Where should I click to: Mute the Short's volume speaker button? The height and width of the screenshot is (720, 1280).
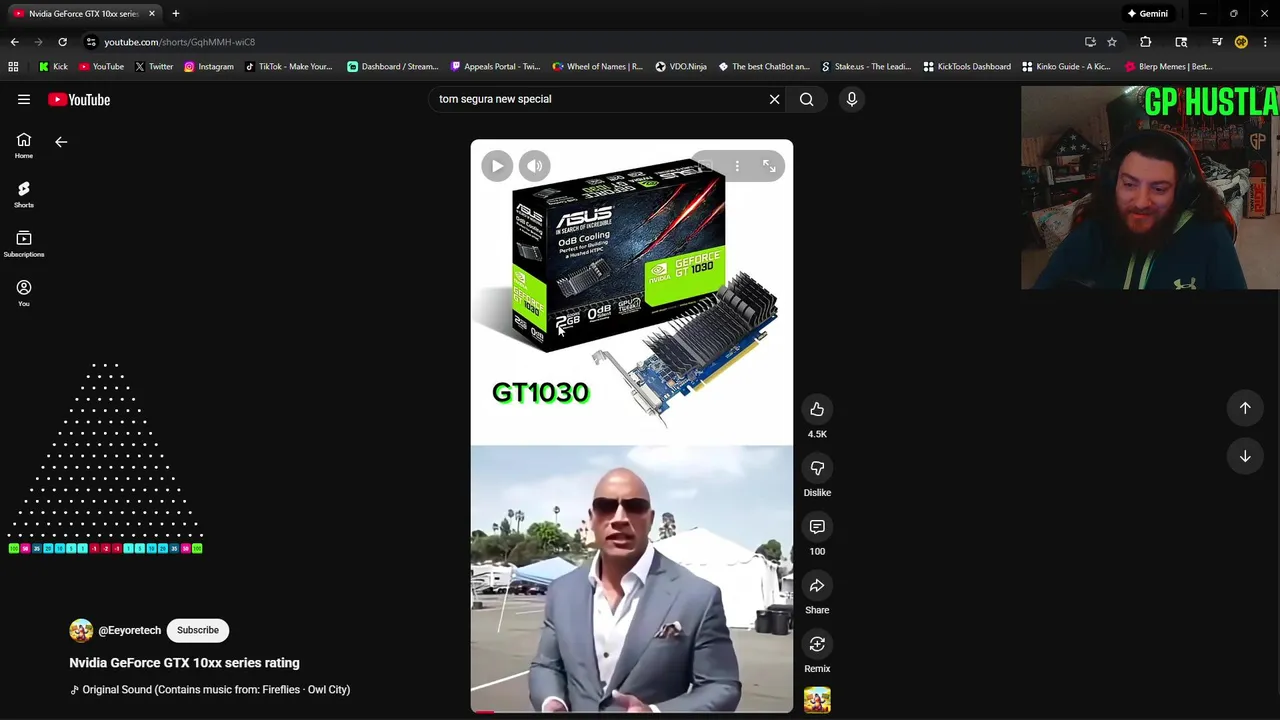(x=535, y=166)
